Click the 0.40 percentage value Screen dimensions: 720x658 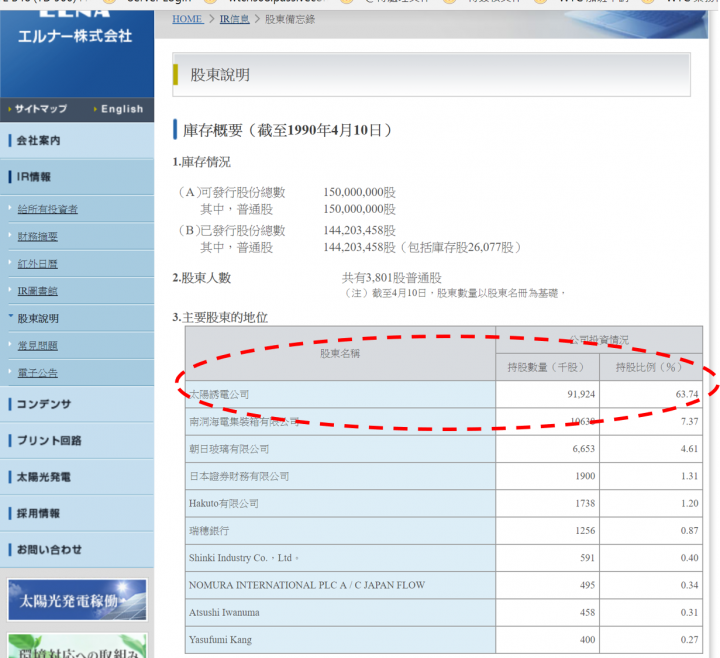coord(689,558)
